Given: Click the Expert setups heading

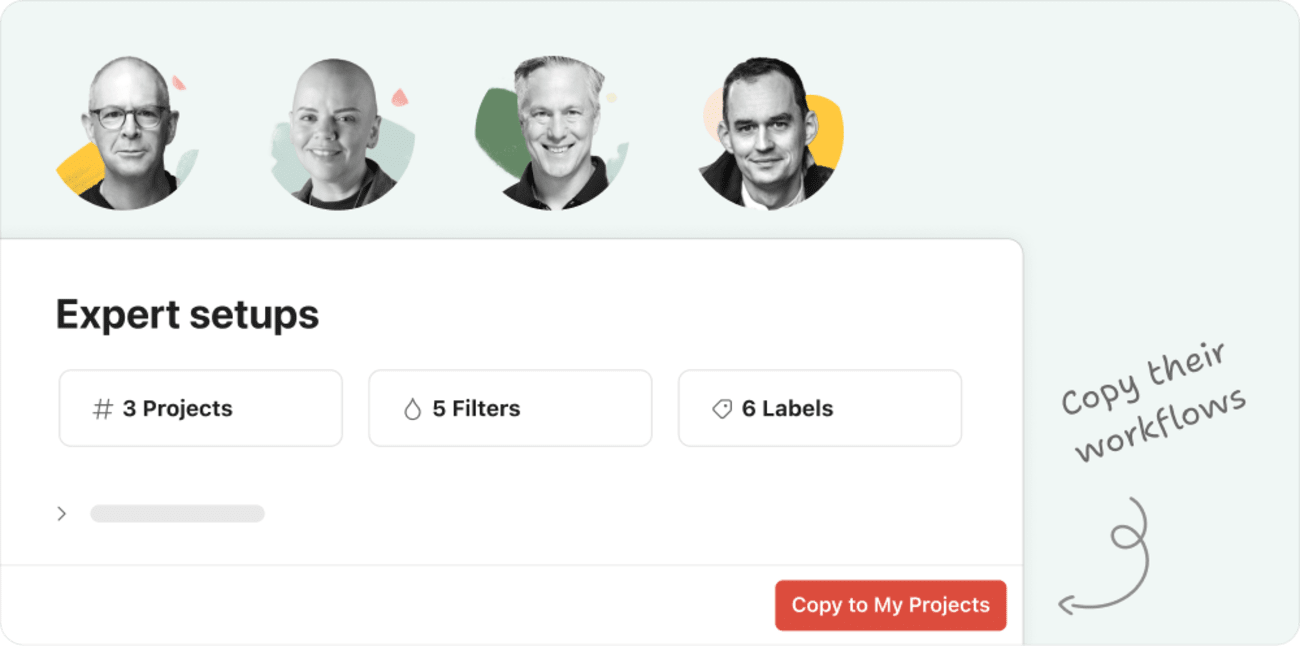Looking at the screenshot, I should (x=187, y=315).
